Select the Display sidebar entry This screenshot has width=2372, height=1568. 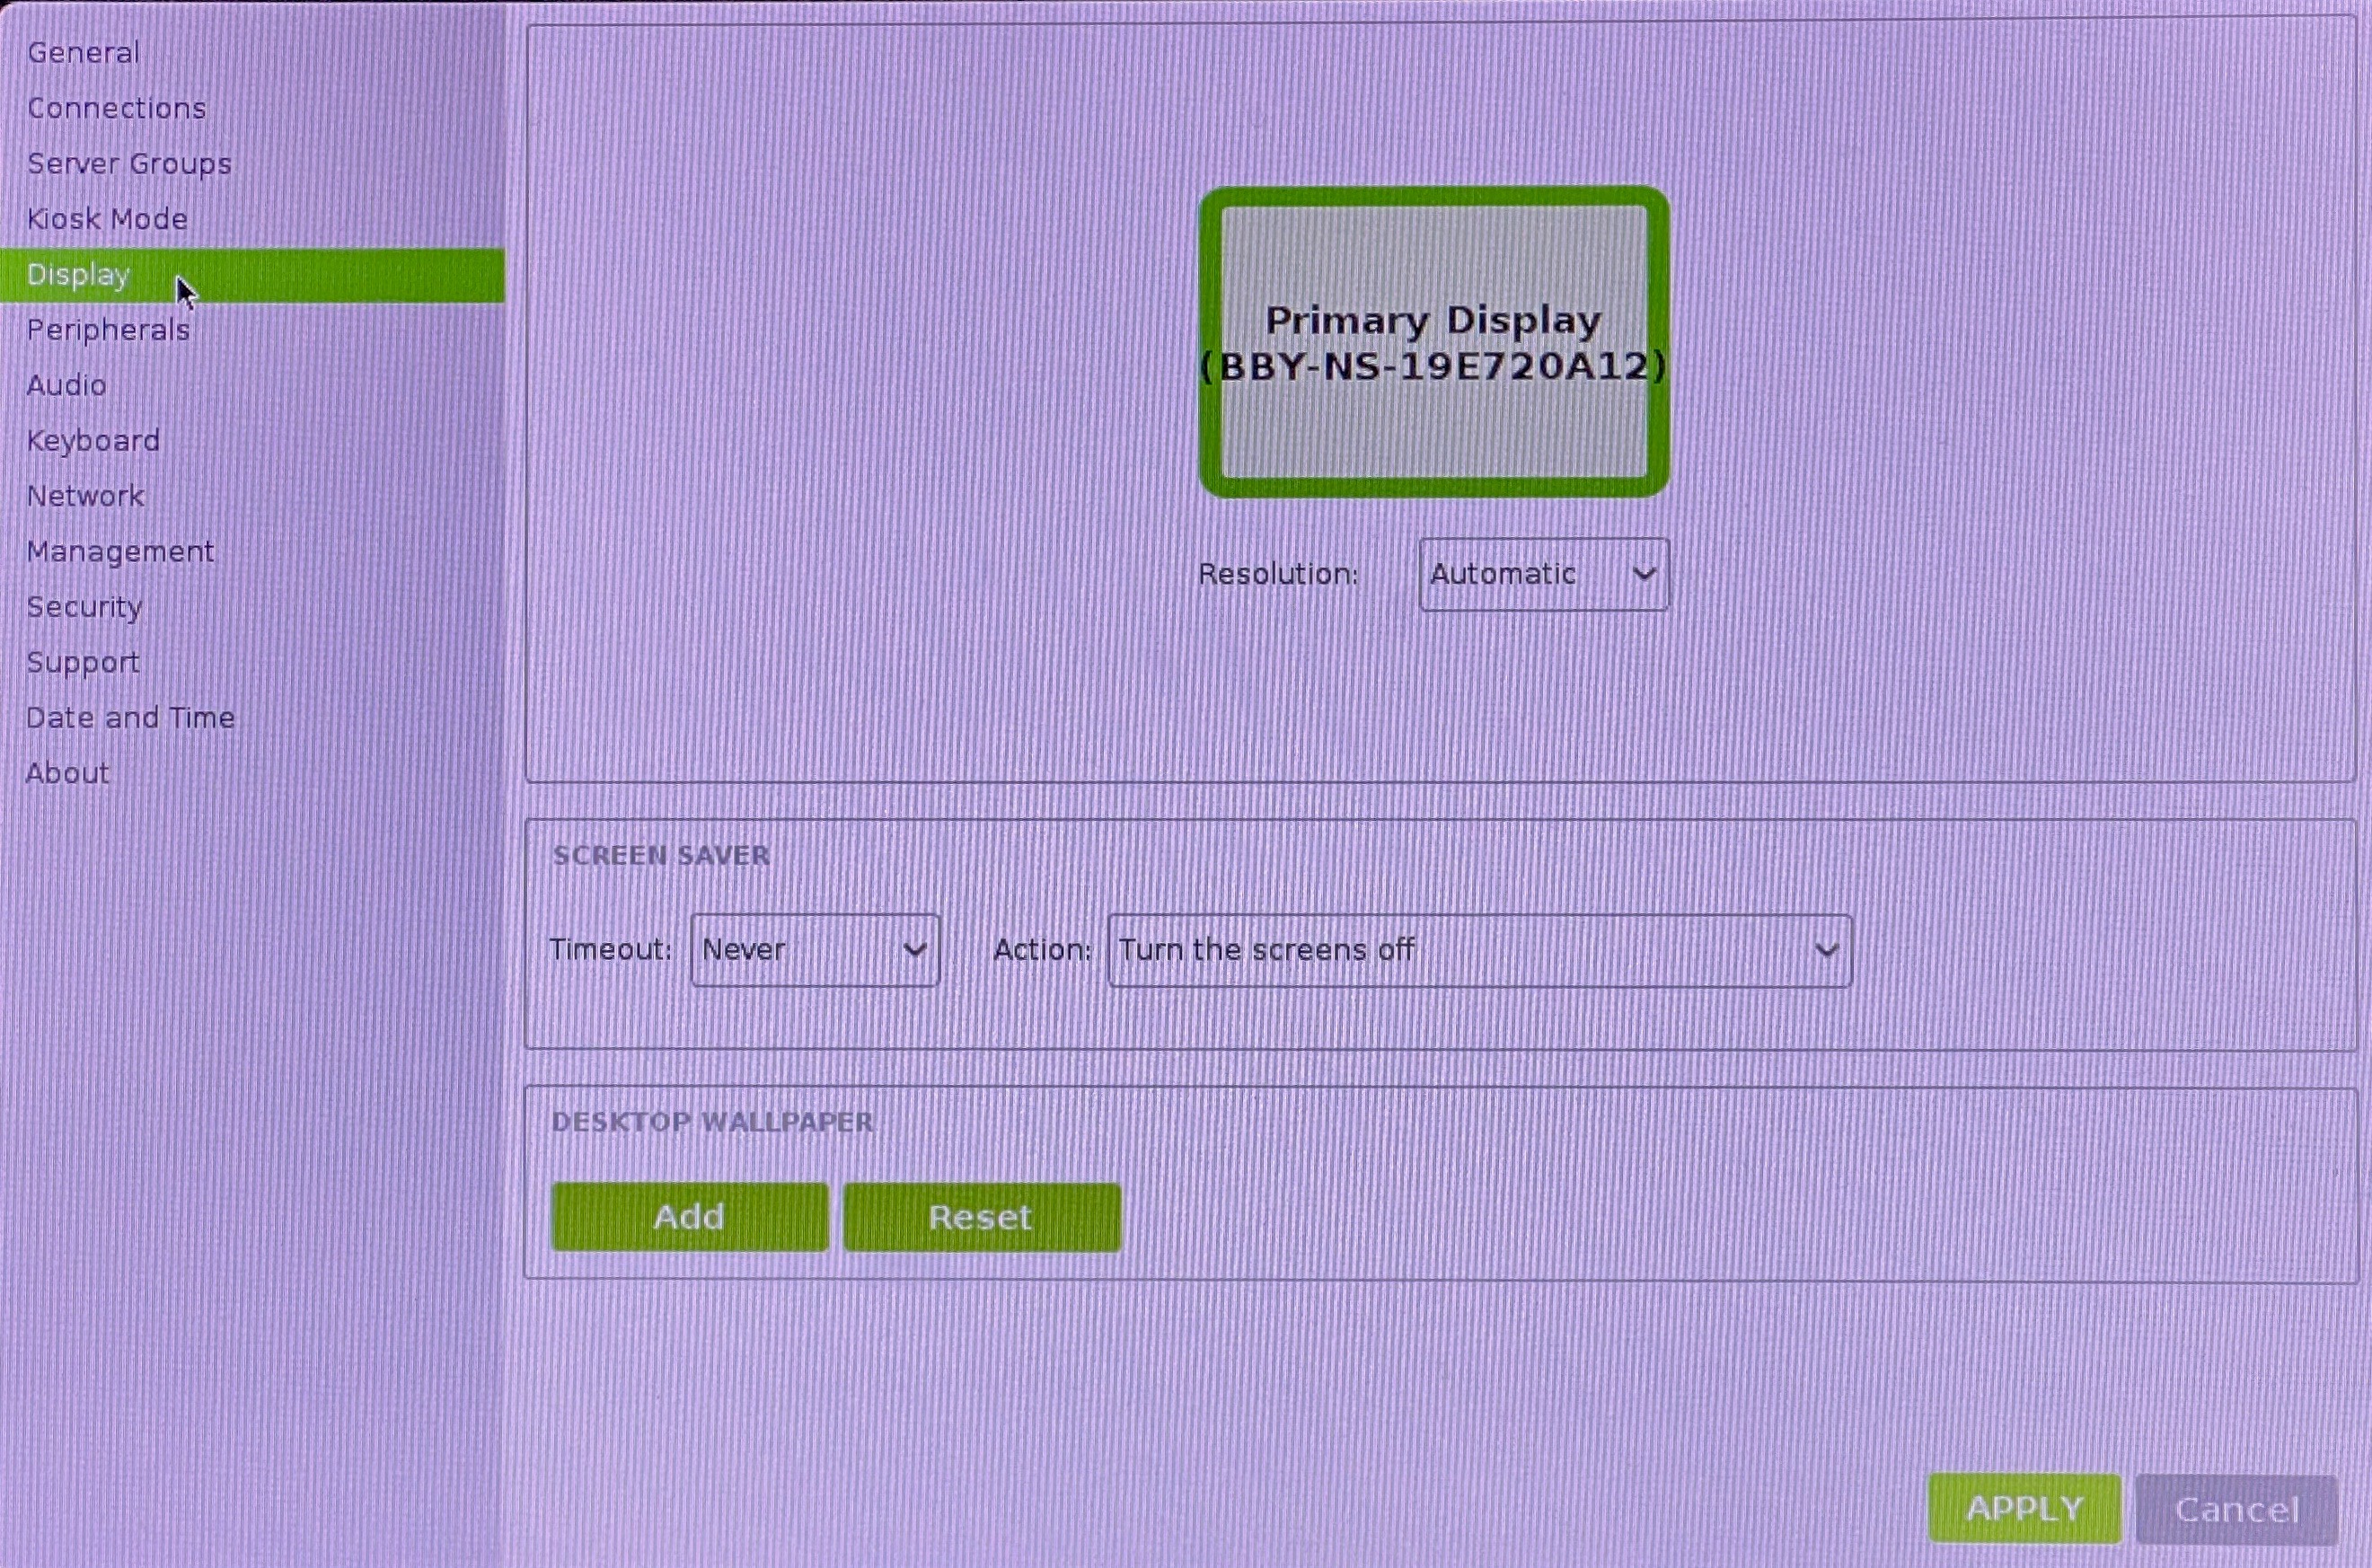78,275
